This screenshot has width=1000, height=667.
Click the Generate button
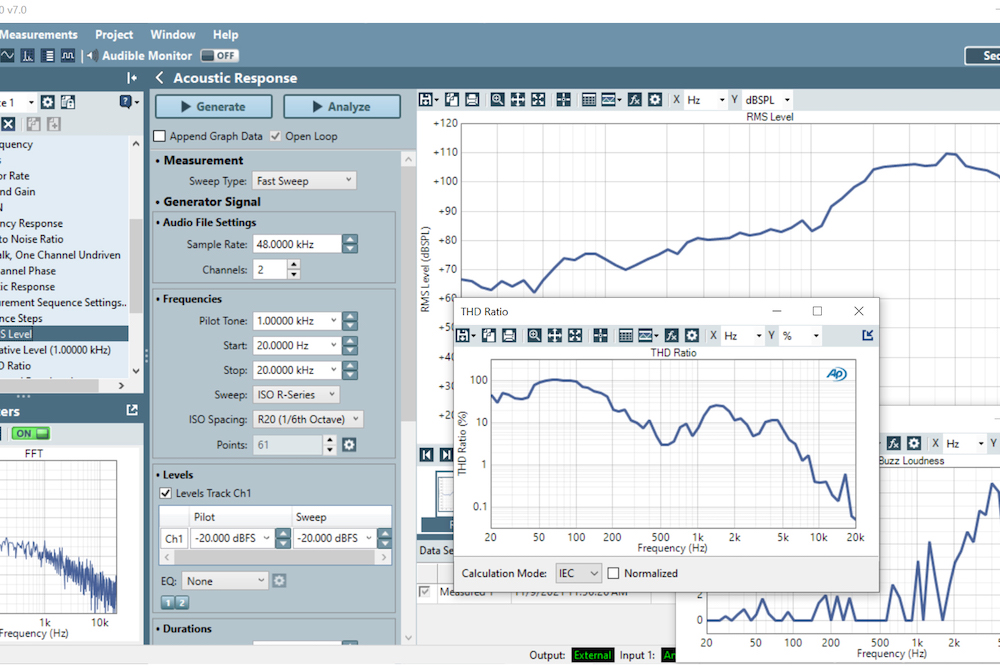[x=213, y=106]
